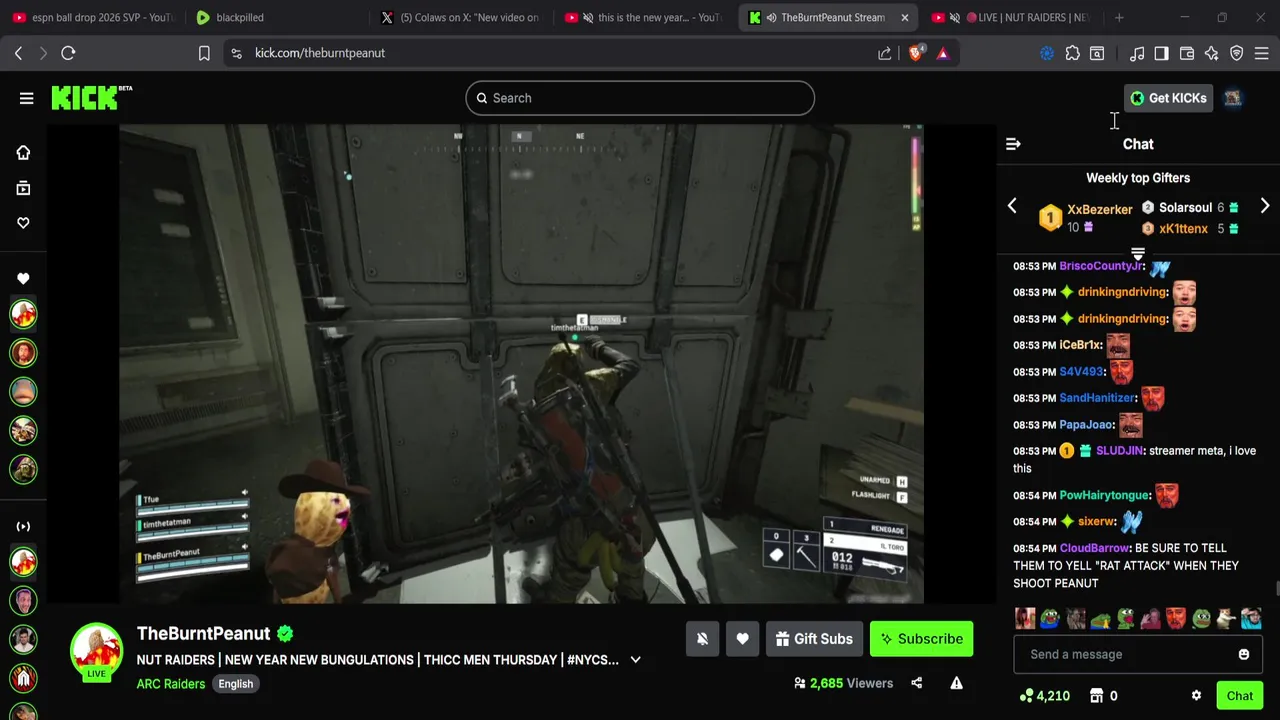Click the Gift Subs button

pos(814,639)
